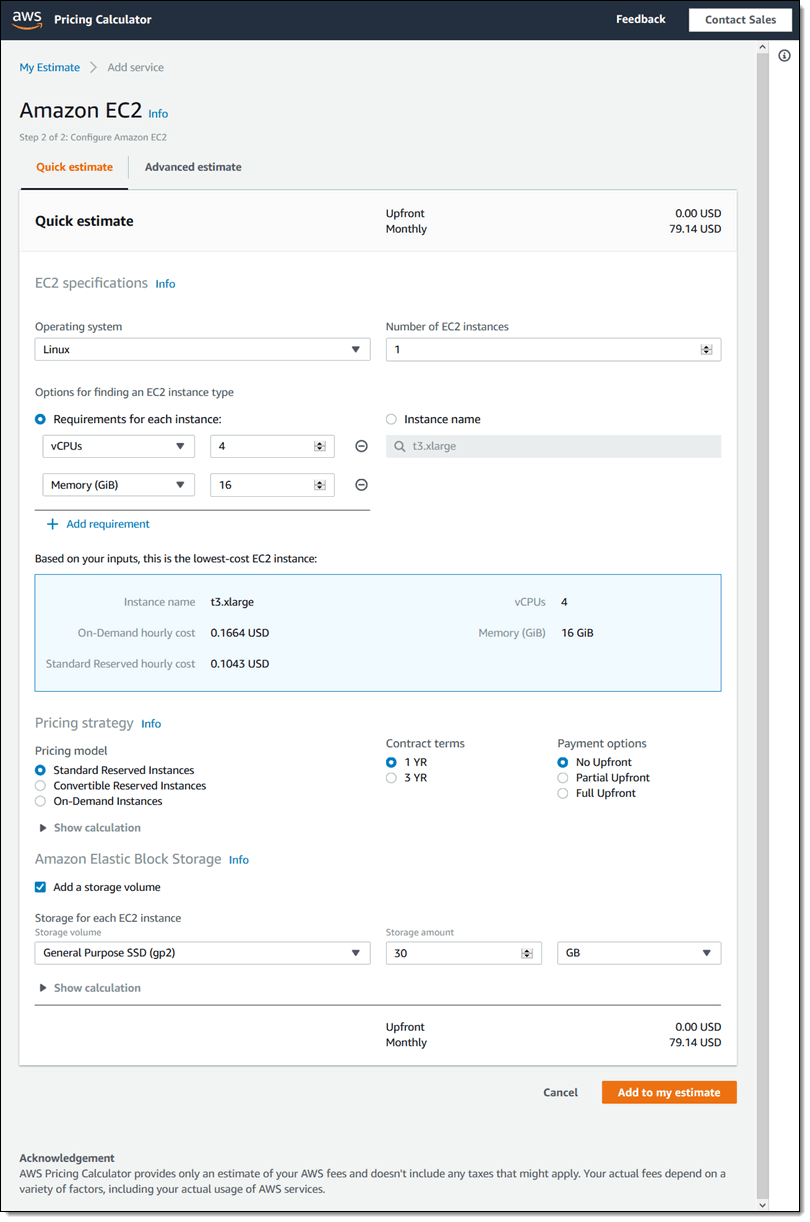Screen dimensions: 810x1222
Task: Choose the 3 YR contract term
Action: click(391, 777)
